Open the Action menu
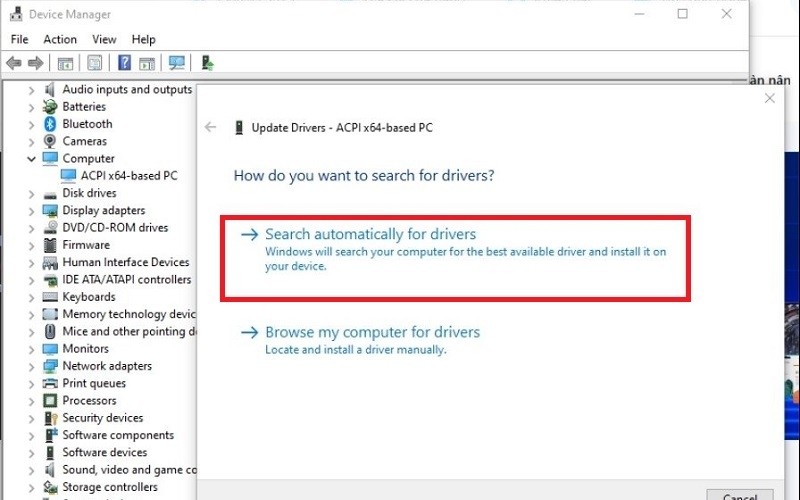Viewport: 800px width, 500px height. [x=60, y=39]
